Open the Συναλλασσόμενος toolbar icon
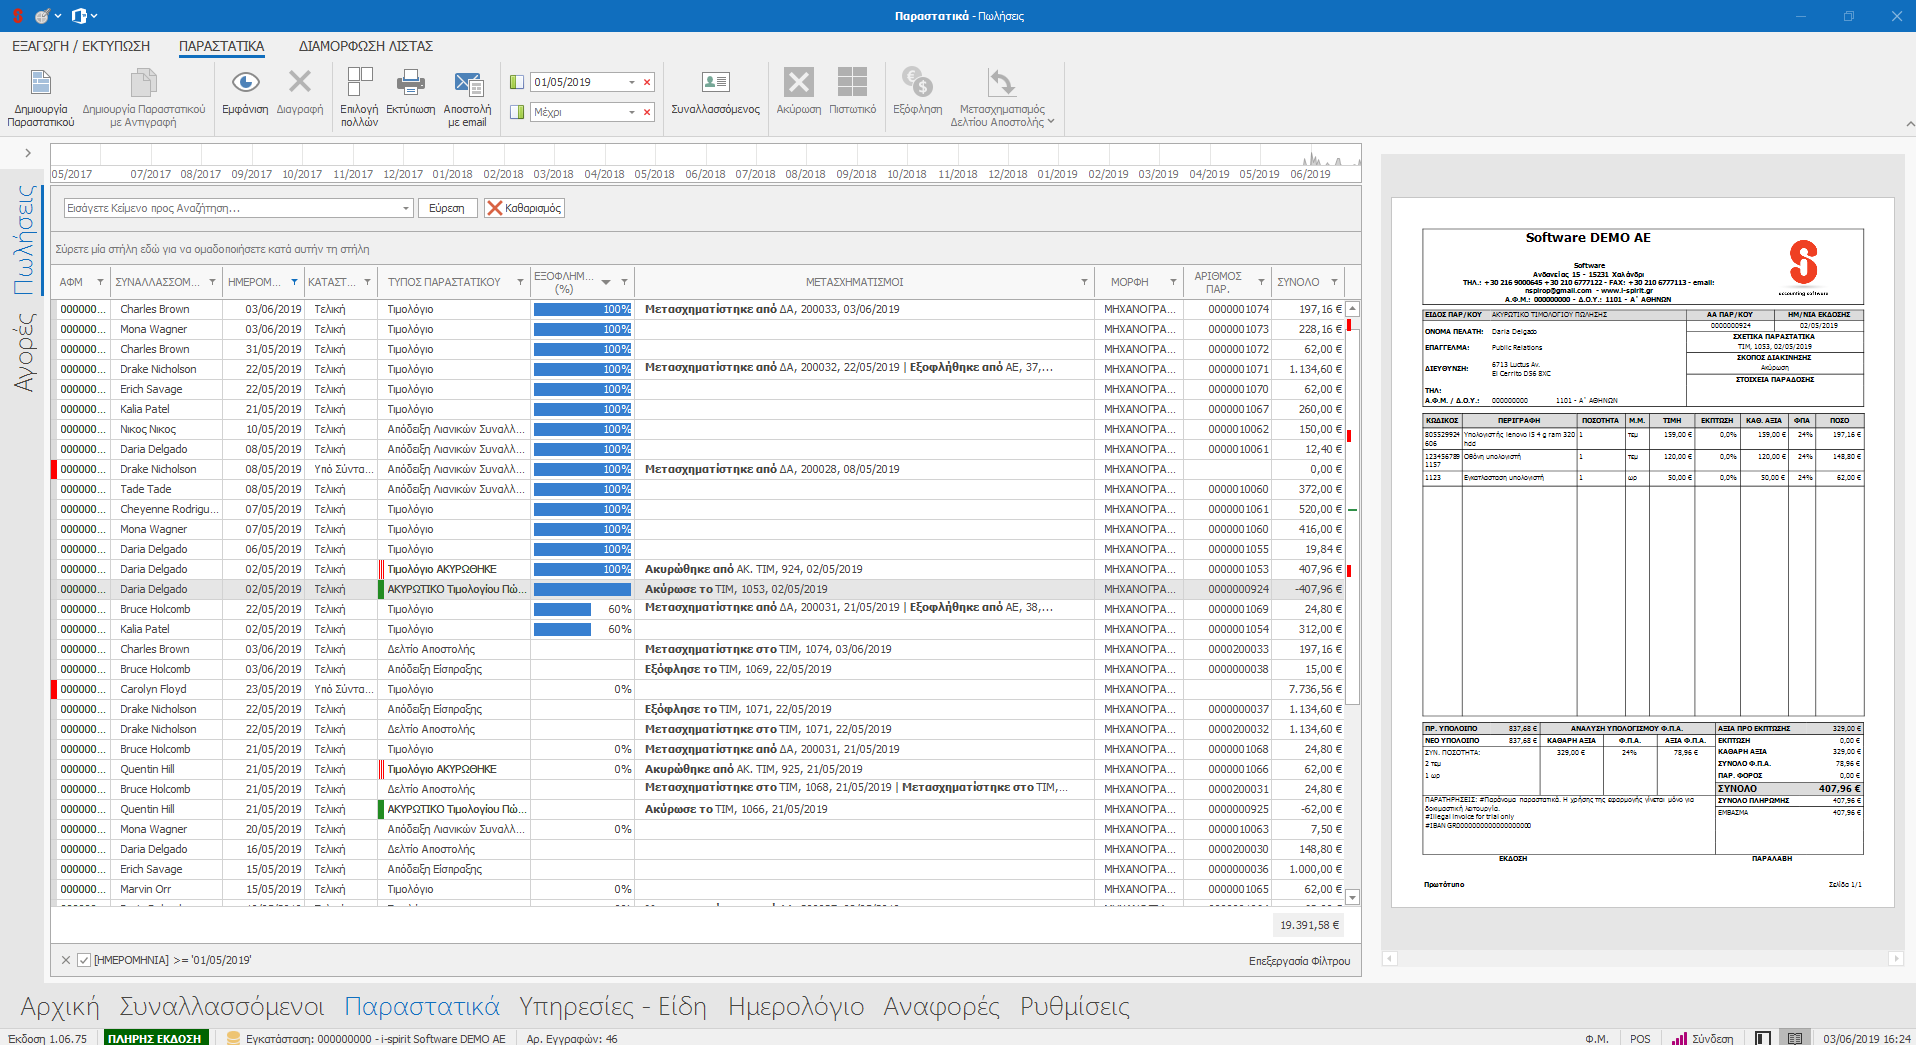The image size is (1916, 1045). (x=715, y=82)
